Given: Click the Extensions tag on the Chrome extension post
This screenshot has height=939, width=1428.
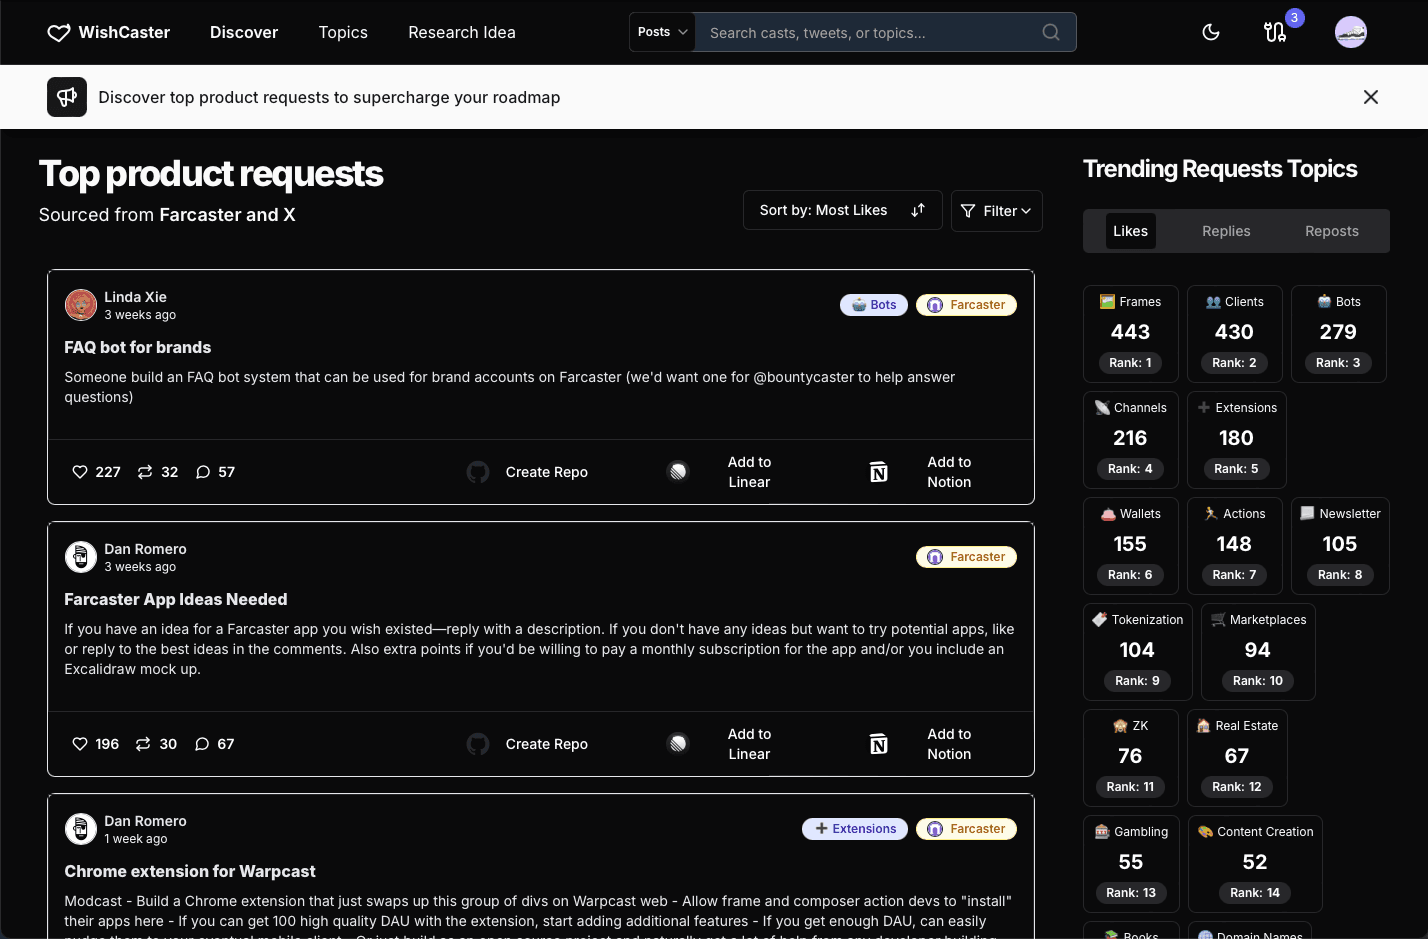Looking at the screenshot, I should pos(855,829).
